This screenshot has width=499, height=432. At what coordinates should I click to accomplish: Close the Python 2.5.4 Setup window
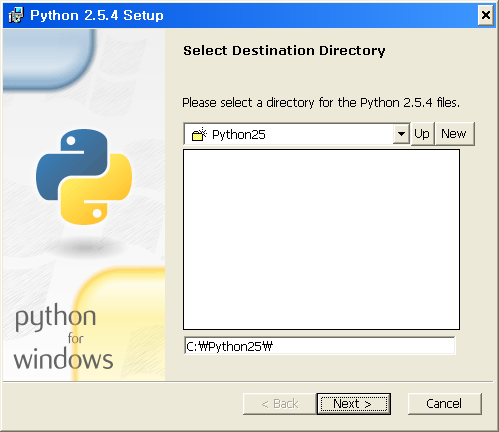click(486, 15)
